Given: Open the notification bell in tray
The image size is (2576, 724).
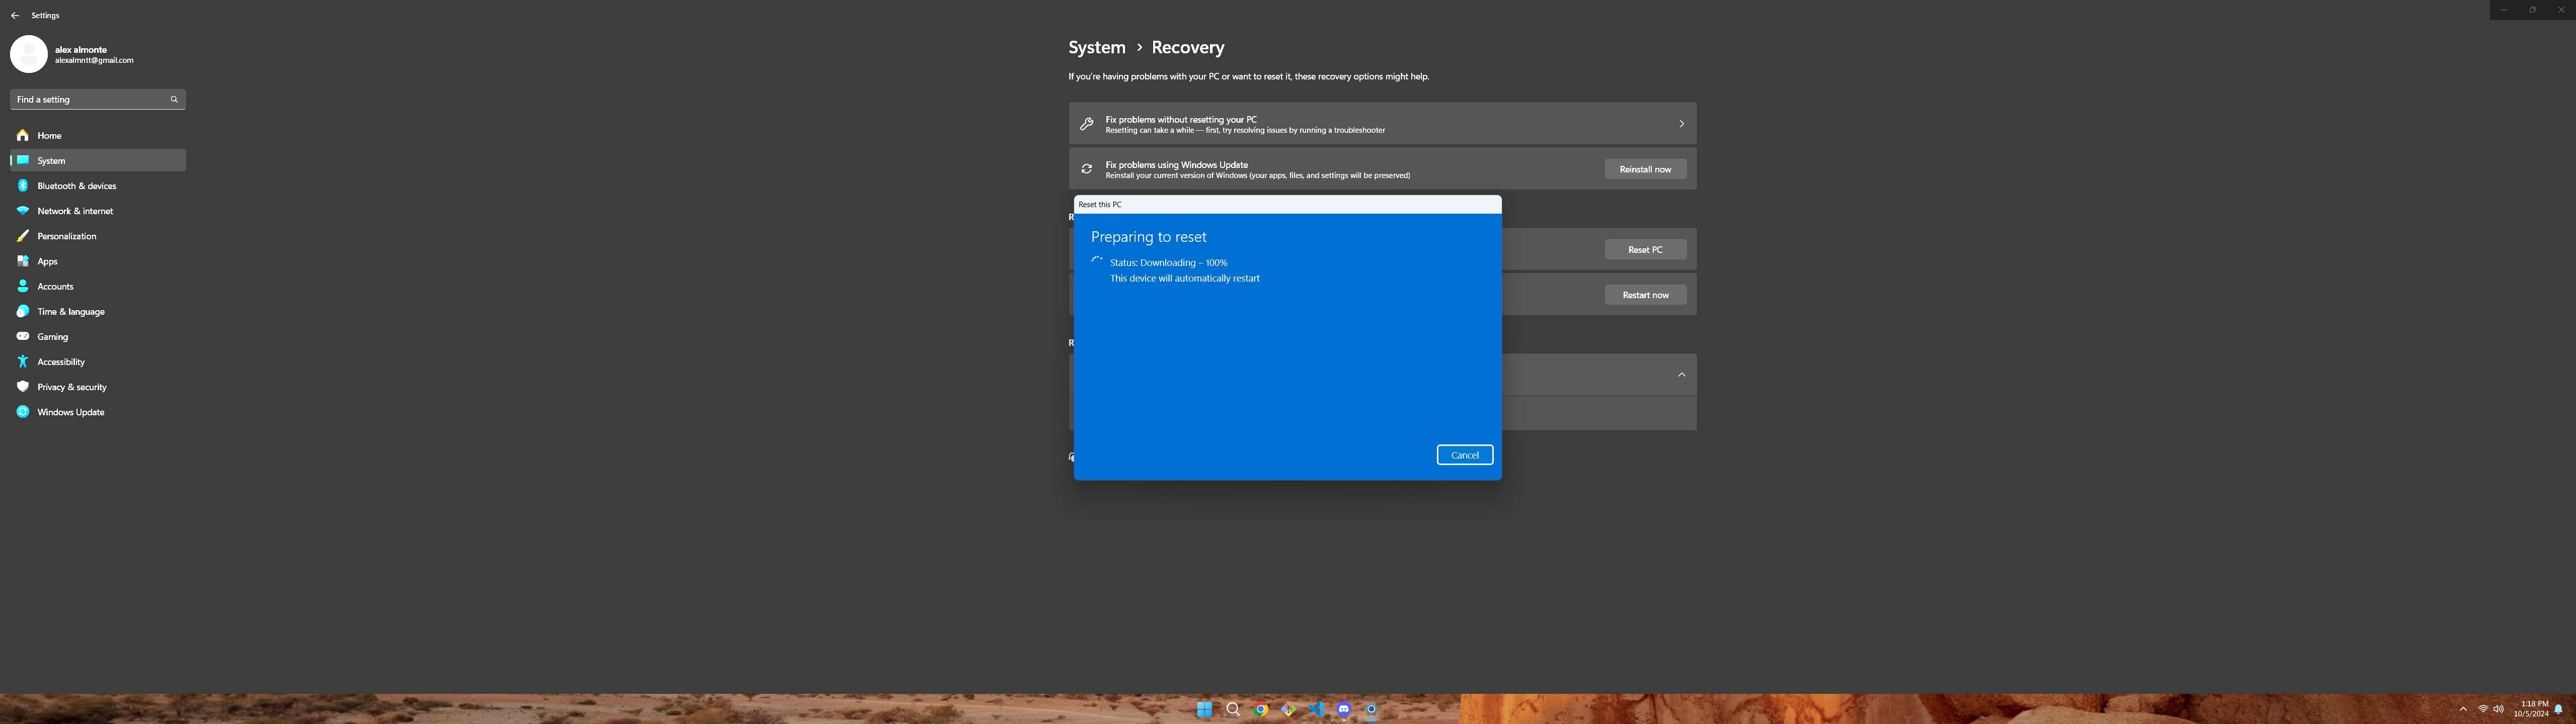Looking at the screenshot, I should click(x=2558, y=709).
